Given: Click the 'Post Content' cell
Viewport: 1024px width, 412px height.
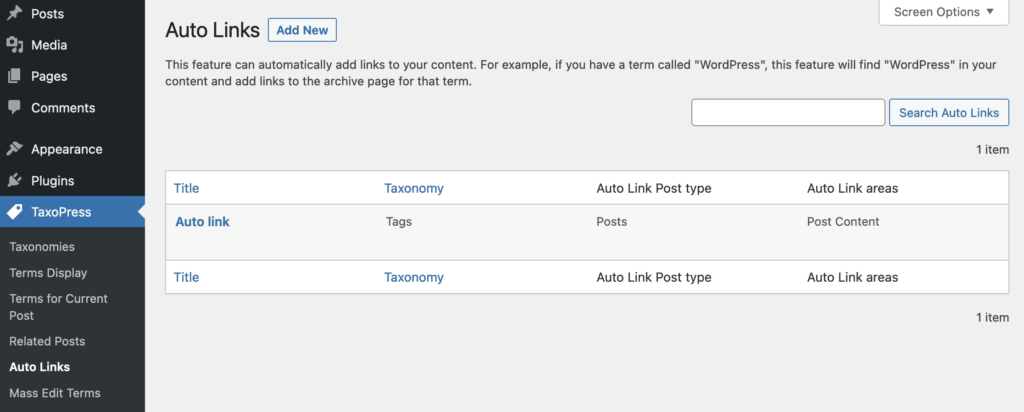Looking at the screenshot, I should click(843, 222).
